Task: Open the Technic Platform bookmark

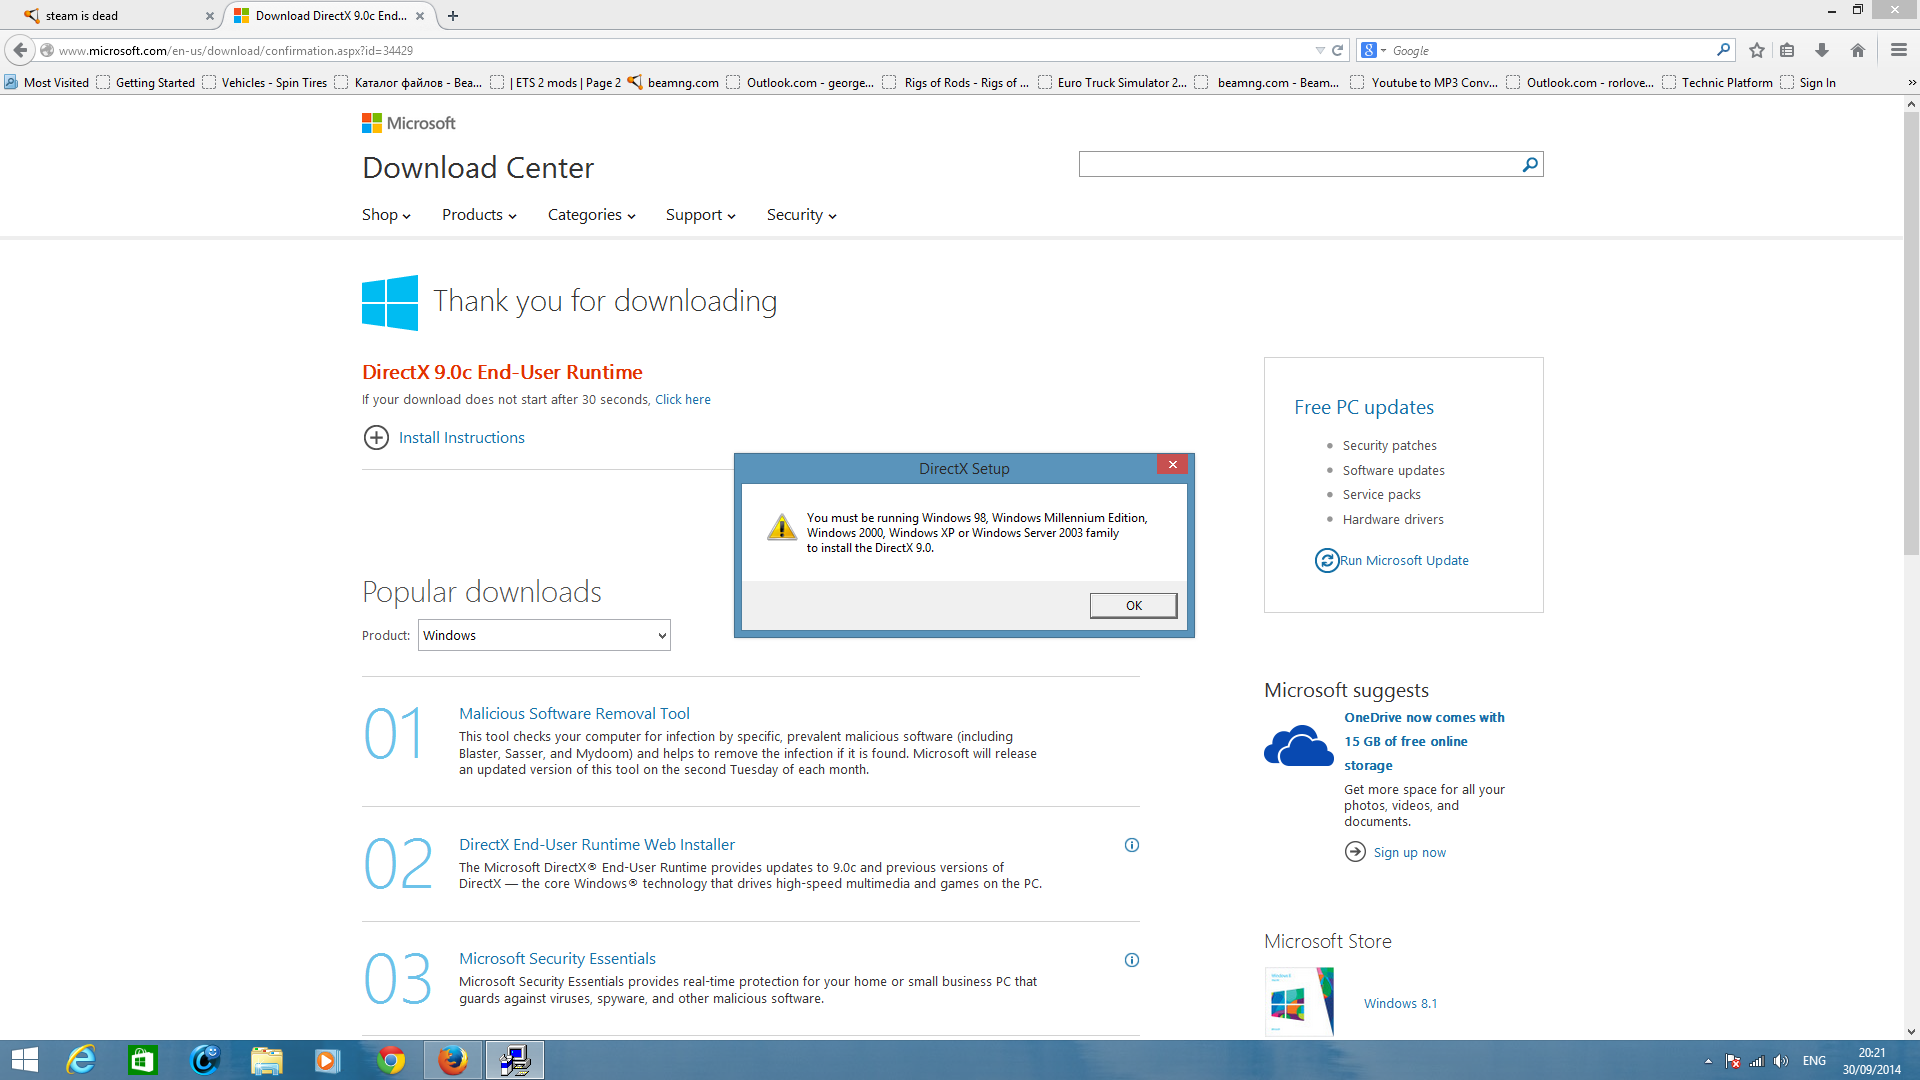Action: coord(1717,82)
